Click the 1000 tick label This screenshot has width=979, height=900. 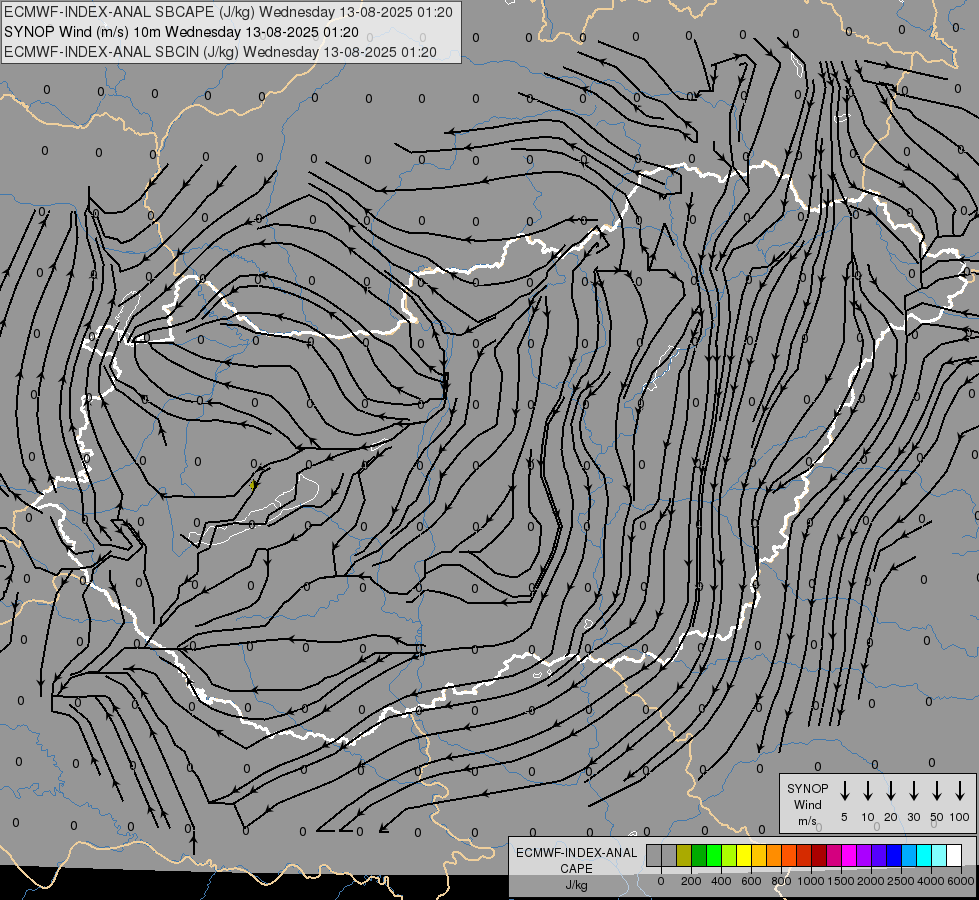810,881
